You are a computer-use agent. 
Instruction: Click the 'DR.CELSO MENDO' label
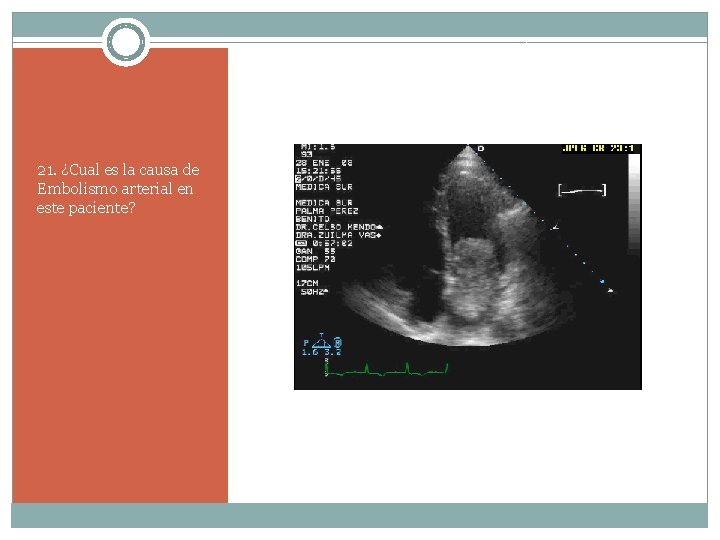click(x=338, y=227)
